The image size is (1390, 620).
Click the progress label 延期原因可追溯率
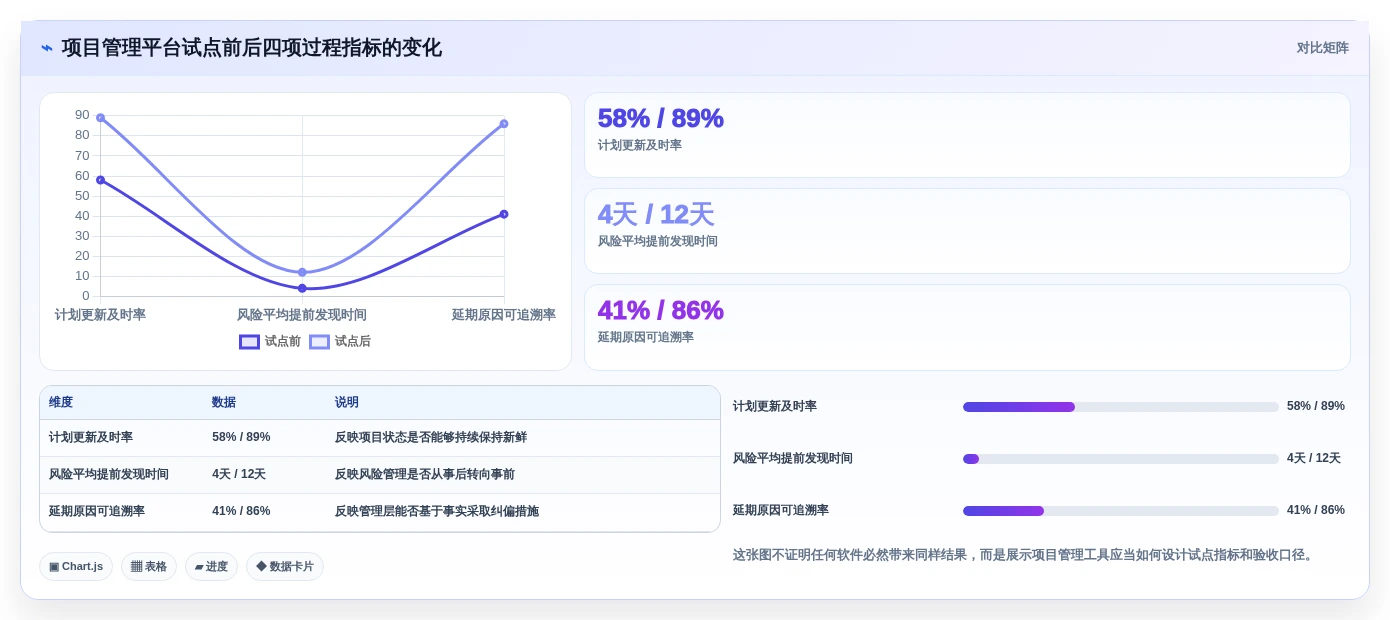pyautogui.click(x=781, y=510)
